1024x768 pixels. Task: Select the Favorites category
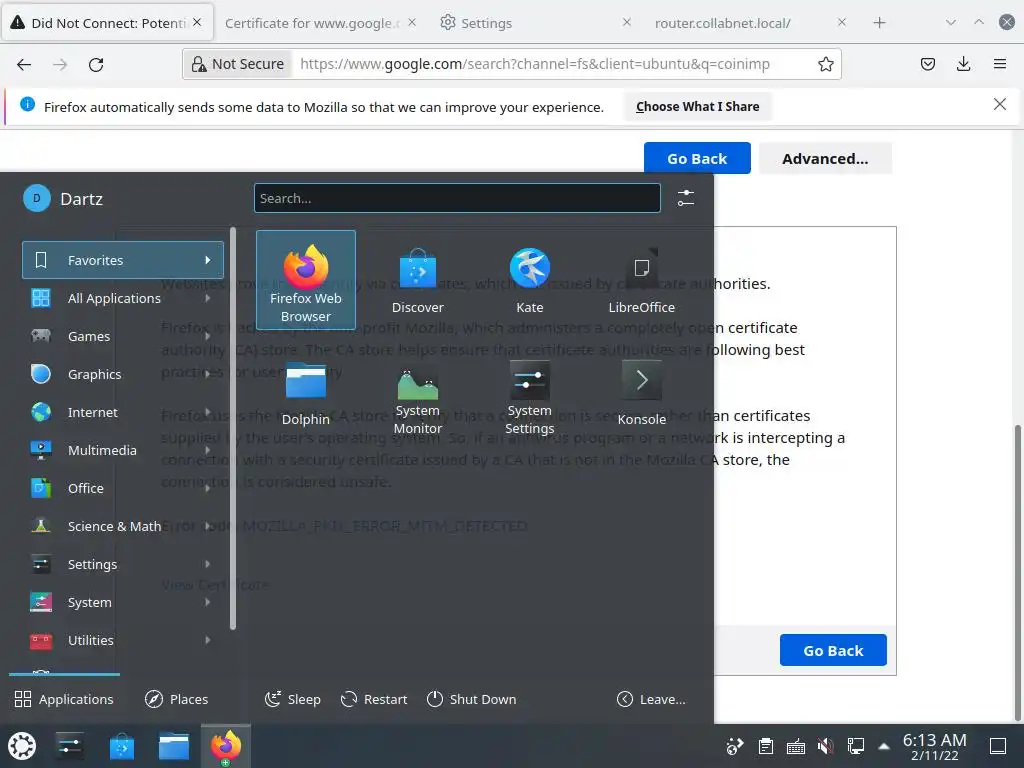(123, 260)
